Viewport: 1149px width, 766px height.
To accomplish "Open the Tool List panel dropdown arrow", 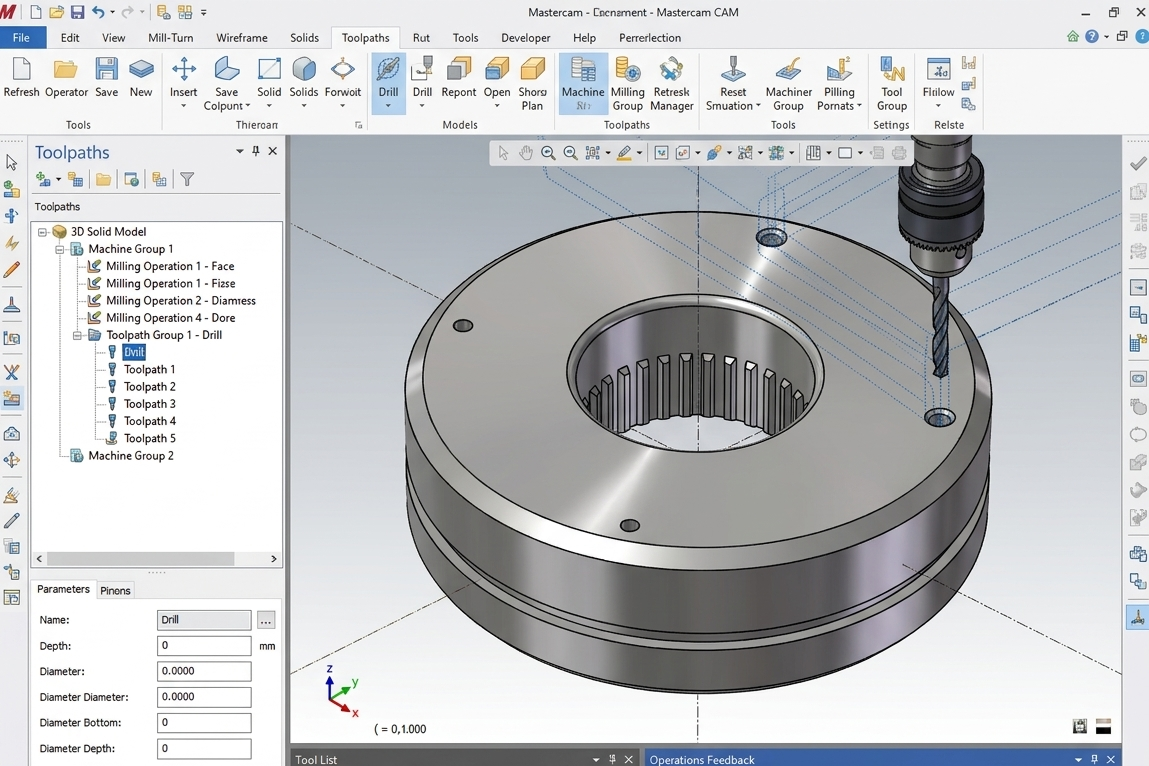I will coord(596,759).
